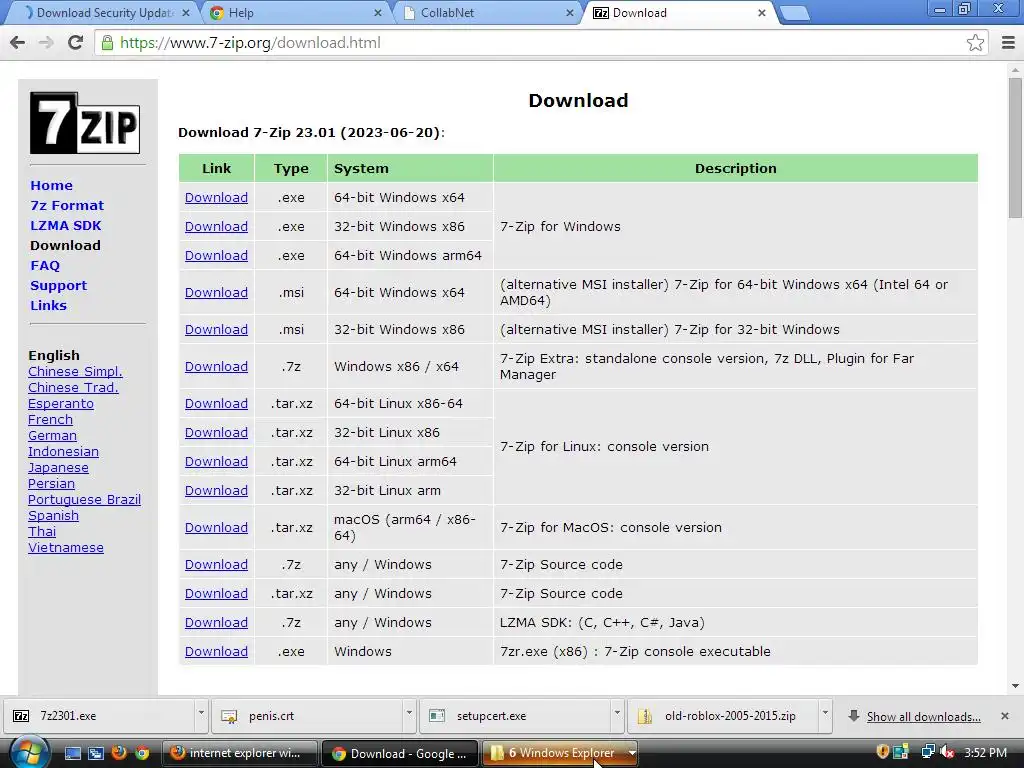Open Support sidebar link

click(58, 285)
